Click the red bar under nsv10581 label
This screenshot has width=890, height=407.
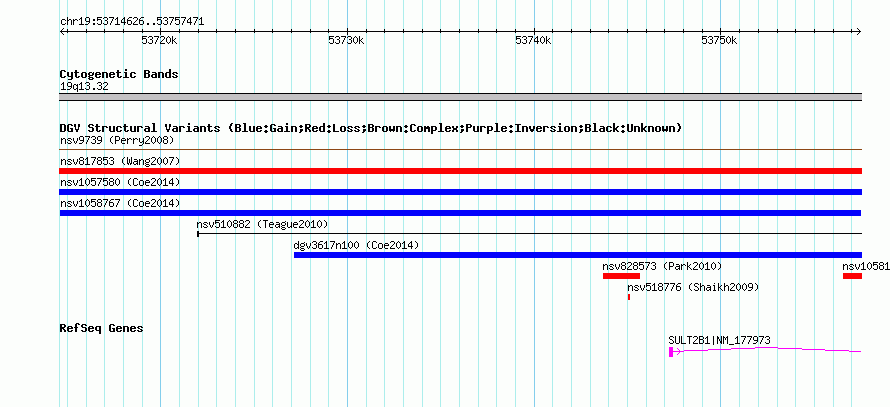[853, 276]
